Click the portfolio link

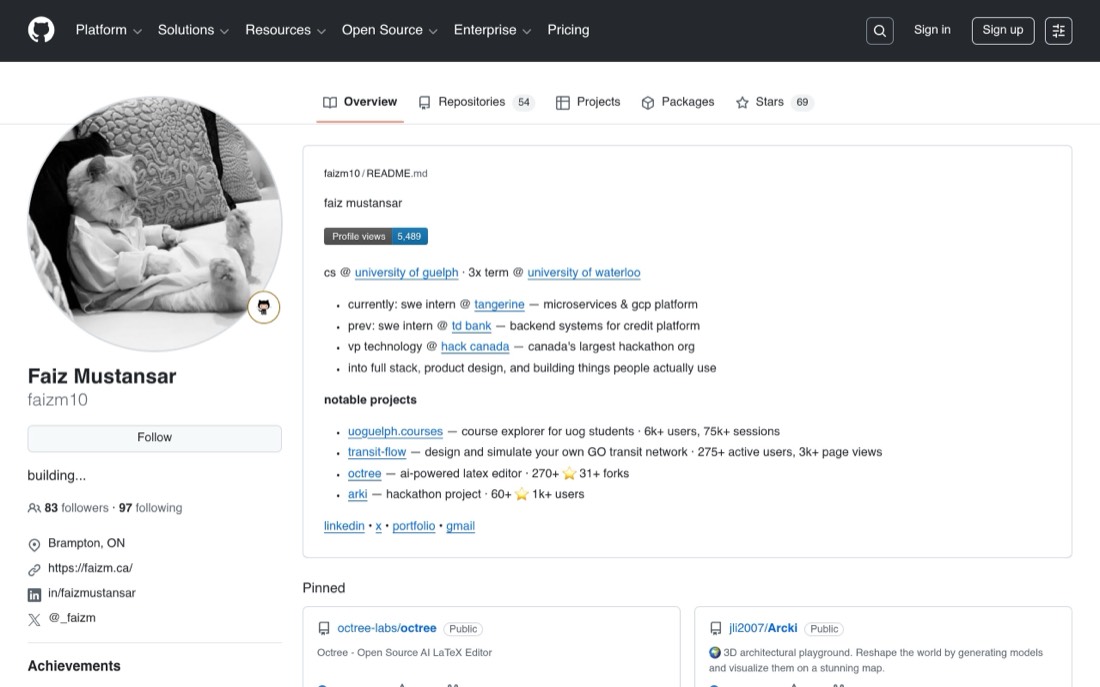coord(413,526)
